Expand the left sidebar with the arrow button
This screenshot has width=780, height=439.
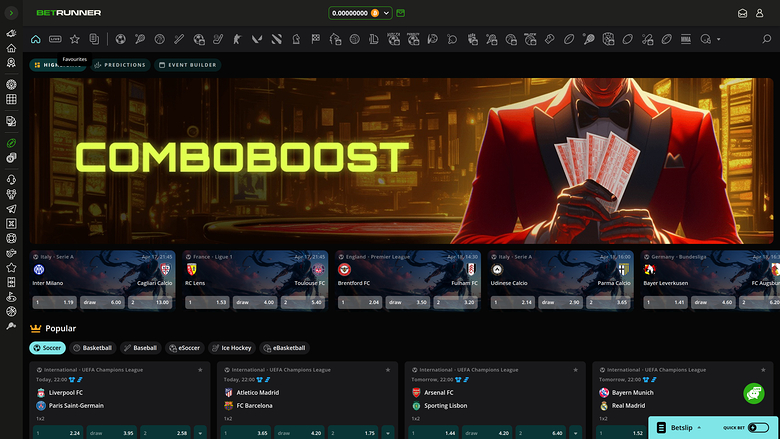(x=11, y=13)
